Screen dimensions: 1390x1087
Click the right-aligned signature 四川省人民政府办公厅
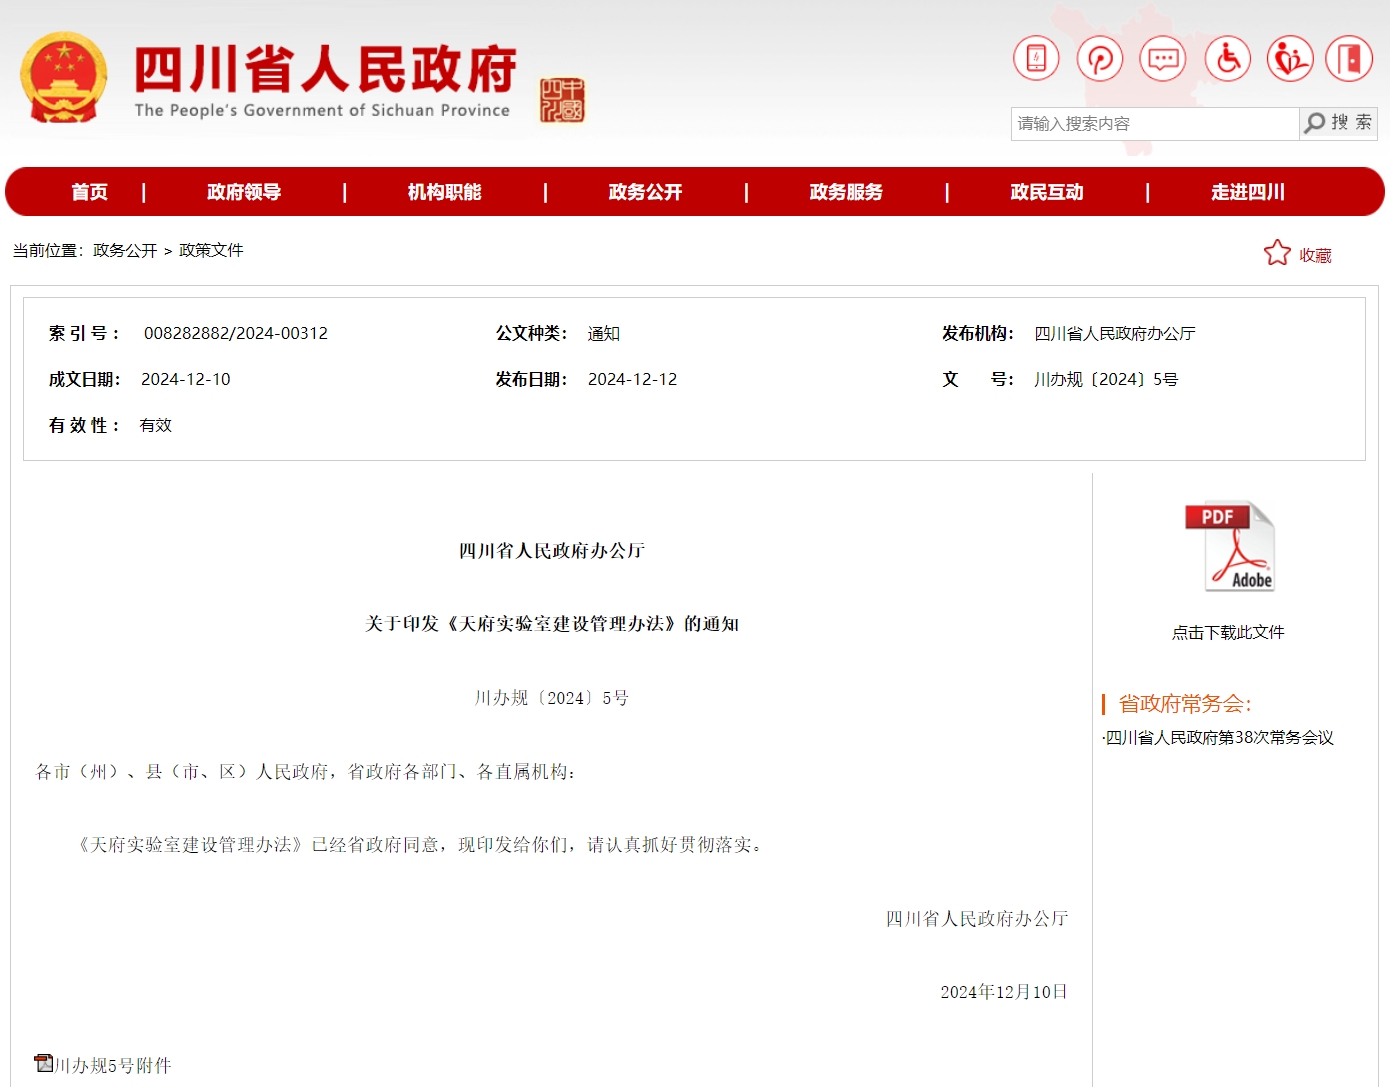coord(977,919)
